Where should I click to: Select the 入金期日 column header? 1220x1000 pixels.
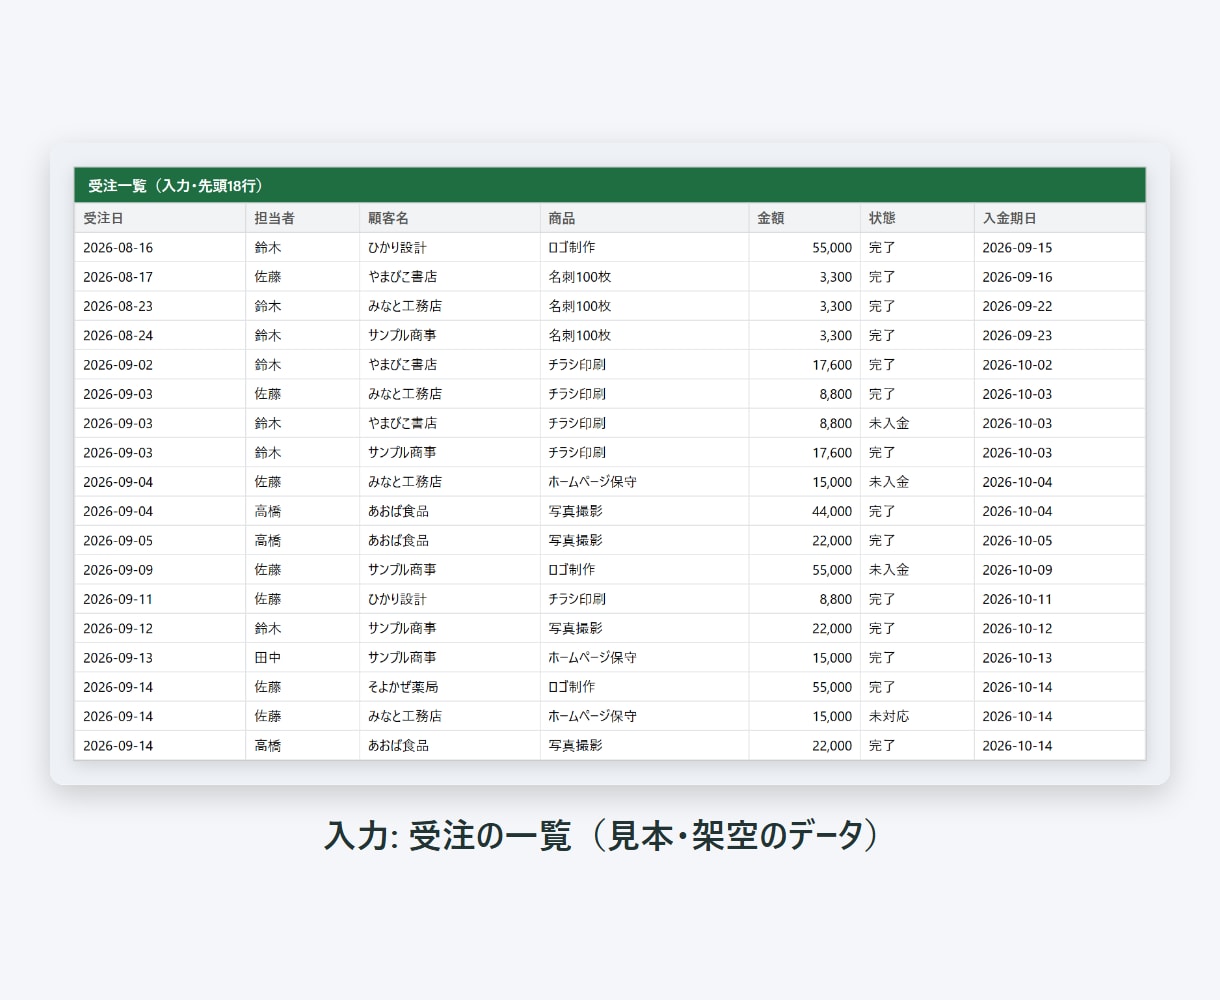[x=1059, y=218]
